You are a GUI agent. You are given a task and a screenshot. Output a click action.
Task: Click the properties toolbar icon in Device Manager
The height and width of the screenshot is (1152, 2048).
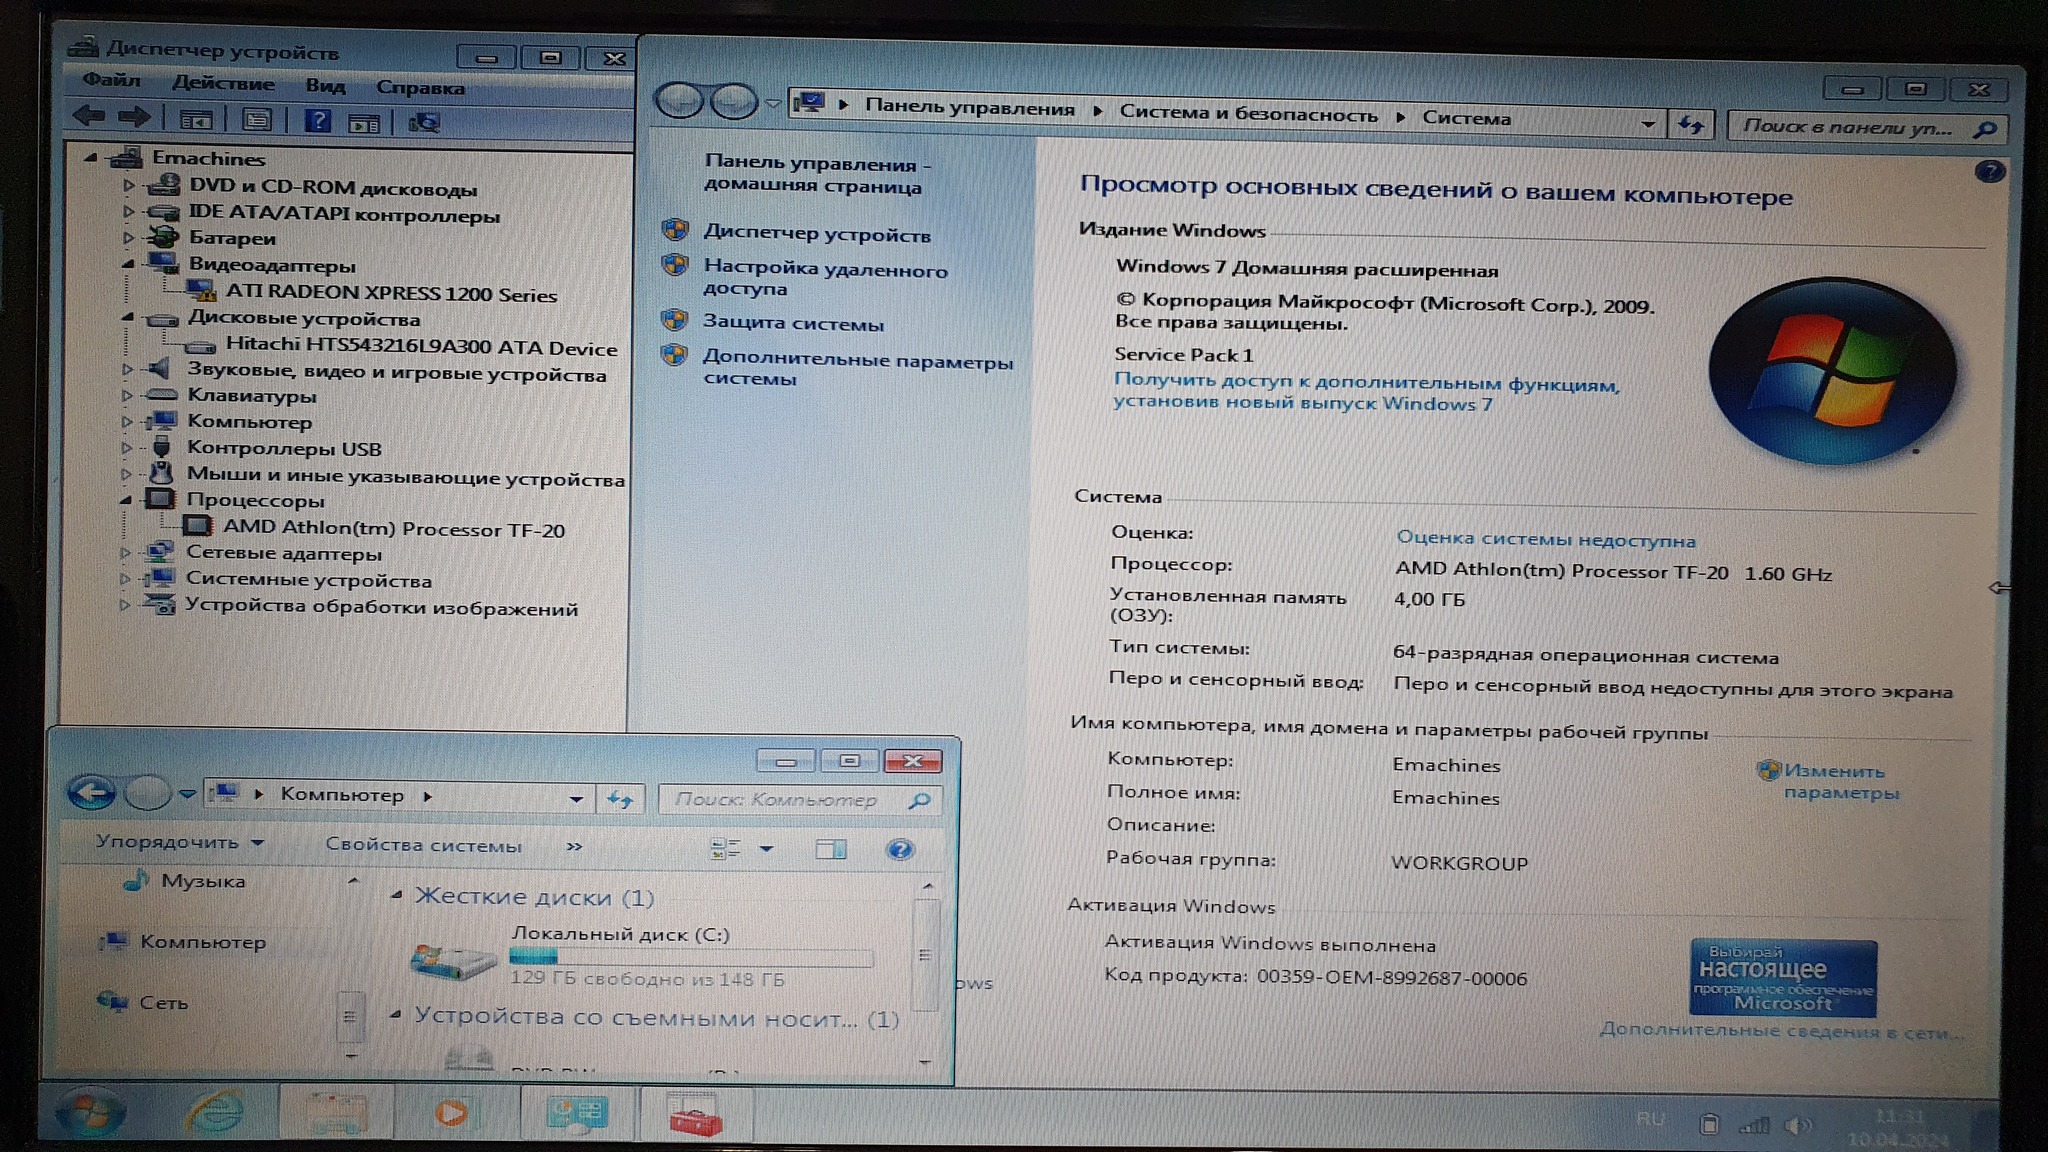click(256, 120)
